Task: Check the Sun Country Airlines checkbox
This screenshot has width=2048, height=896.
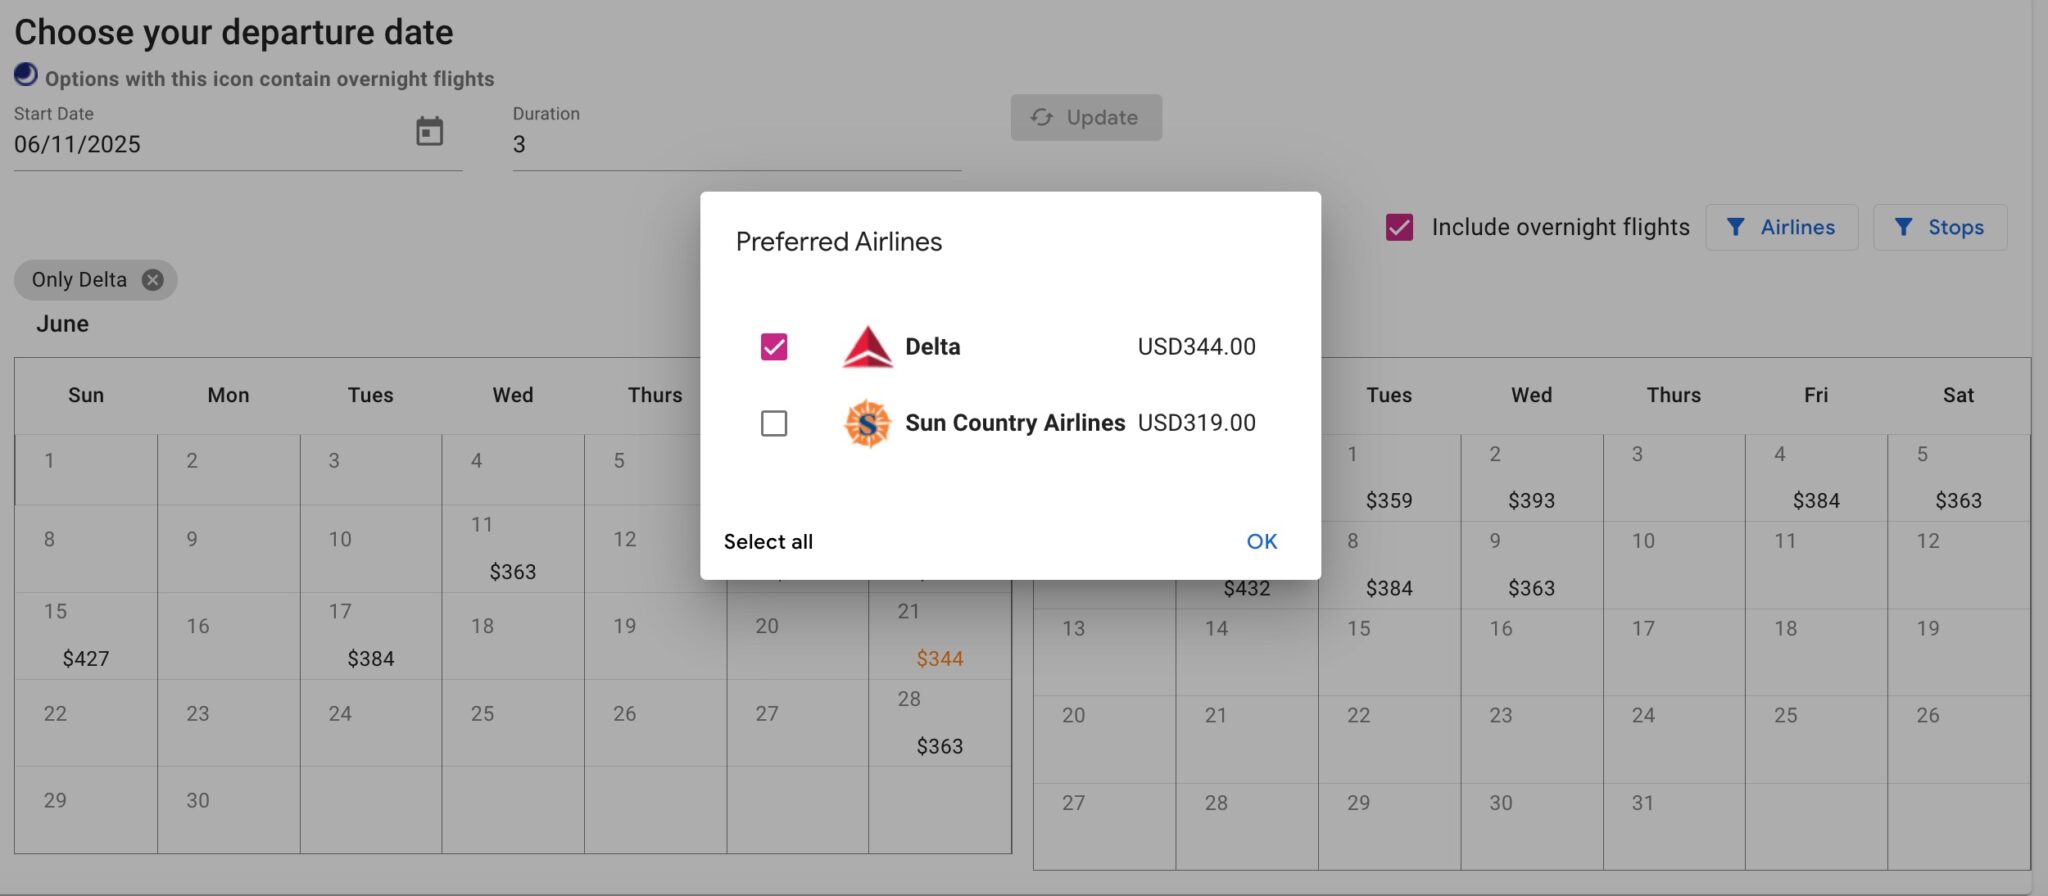Action: click(772, 423)
